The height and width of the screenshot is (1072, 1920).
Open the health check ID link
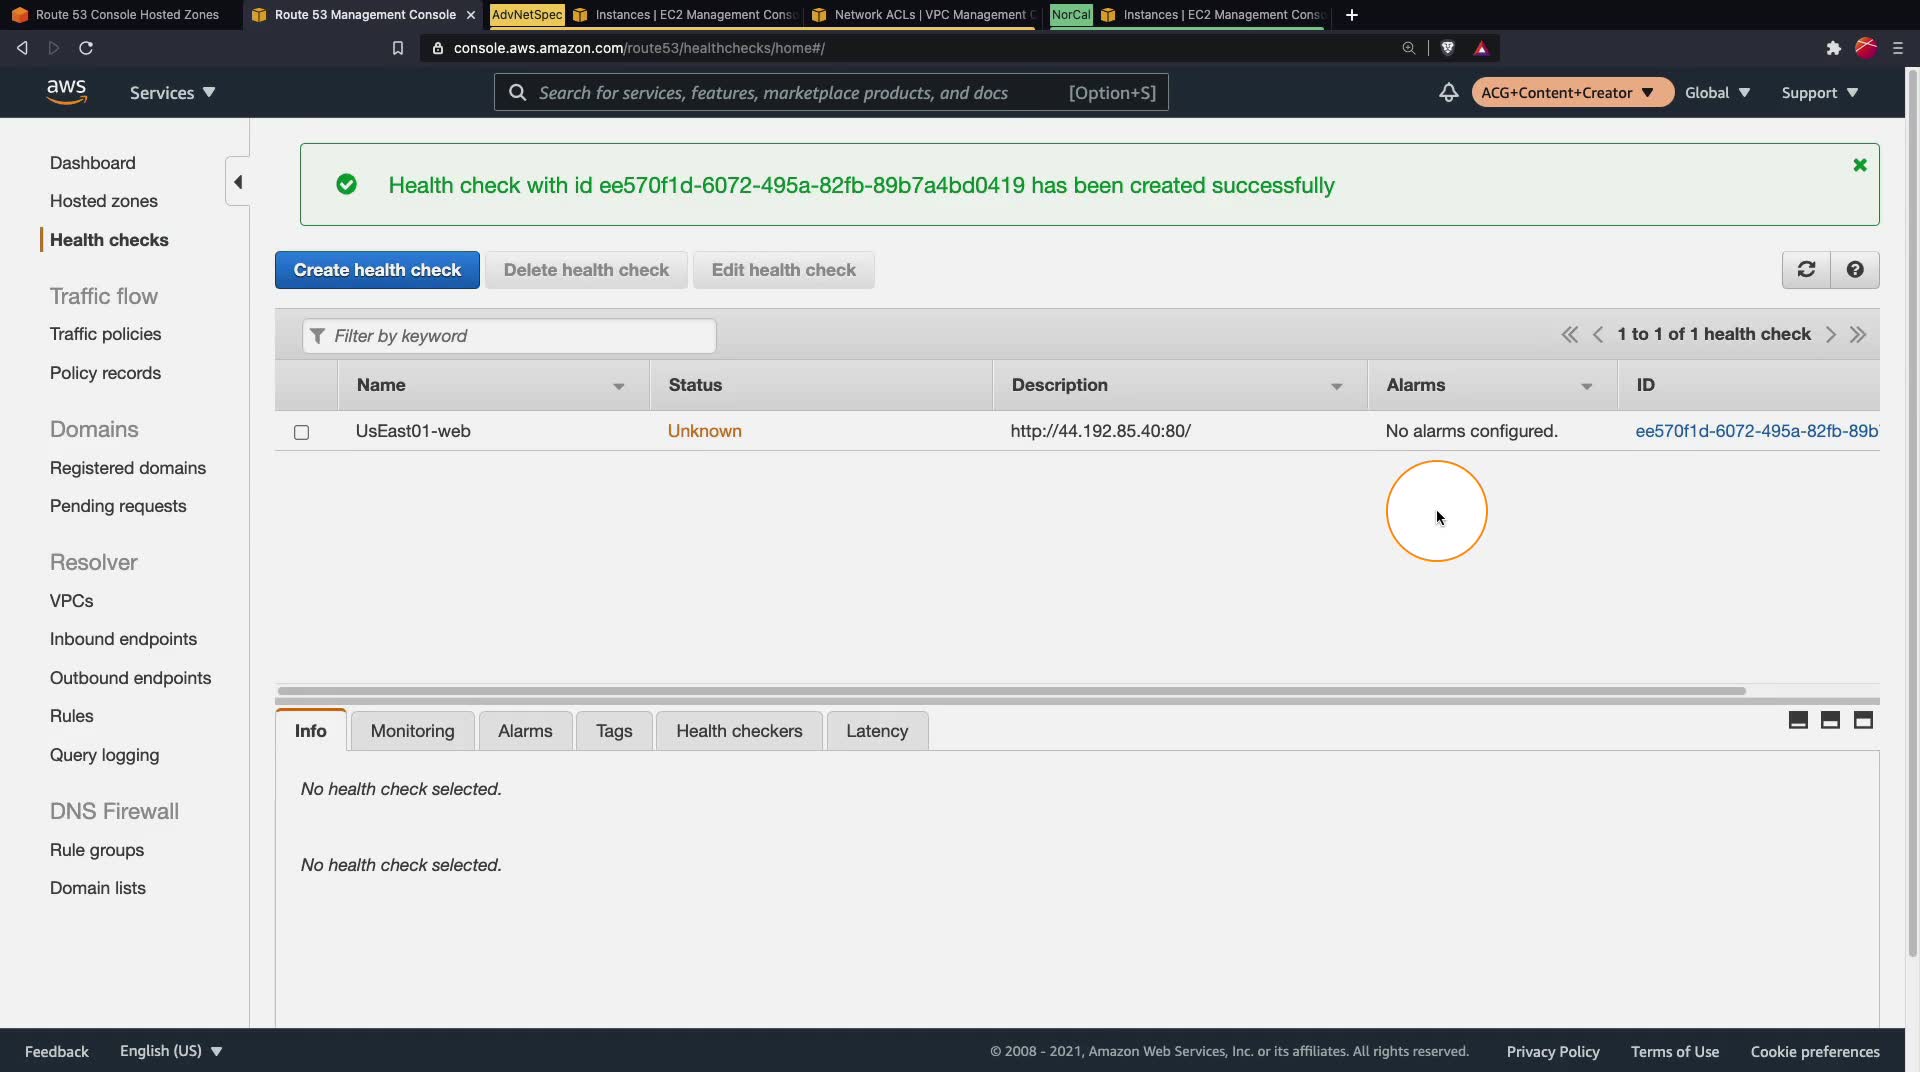(x=1757, y=431)
